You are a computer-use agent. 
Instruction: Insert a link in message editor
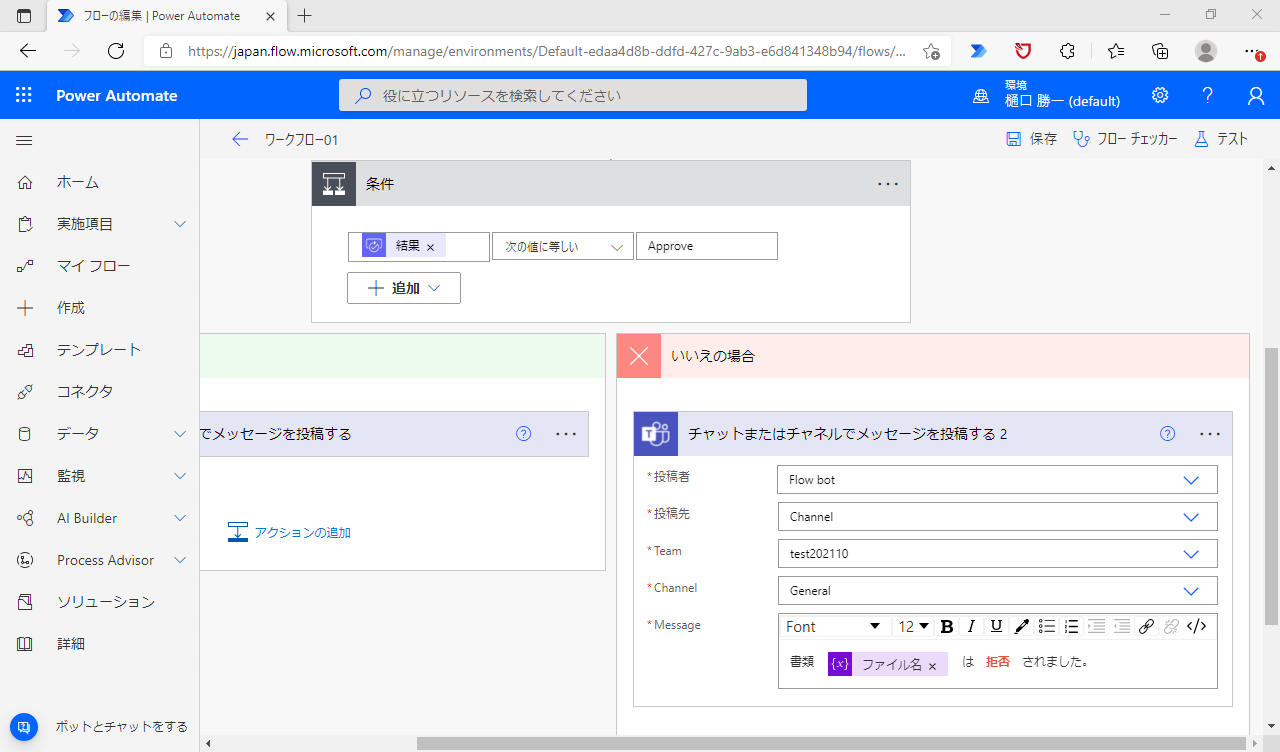pyautogui.click(x=1147, y=627)
